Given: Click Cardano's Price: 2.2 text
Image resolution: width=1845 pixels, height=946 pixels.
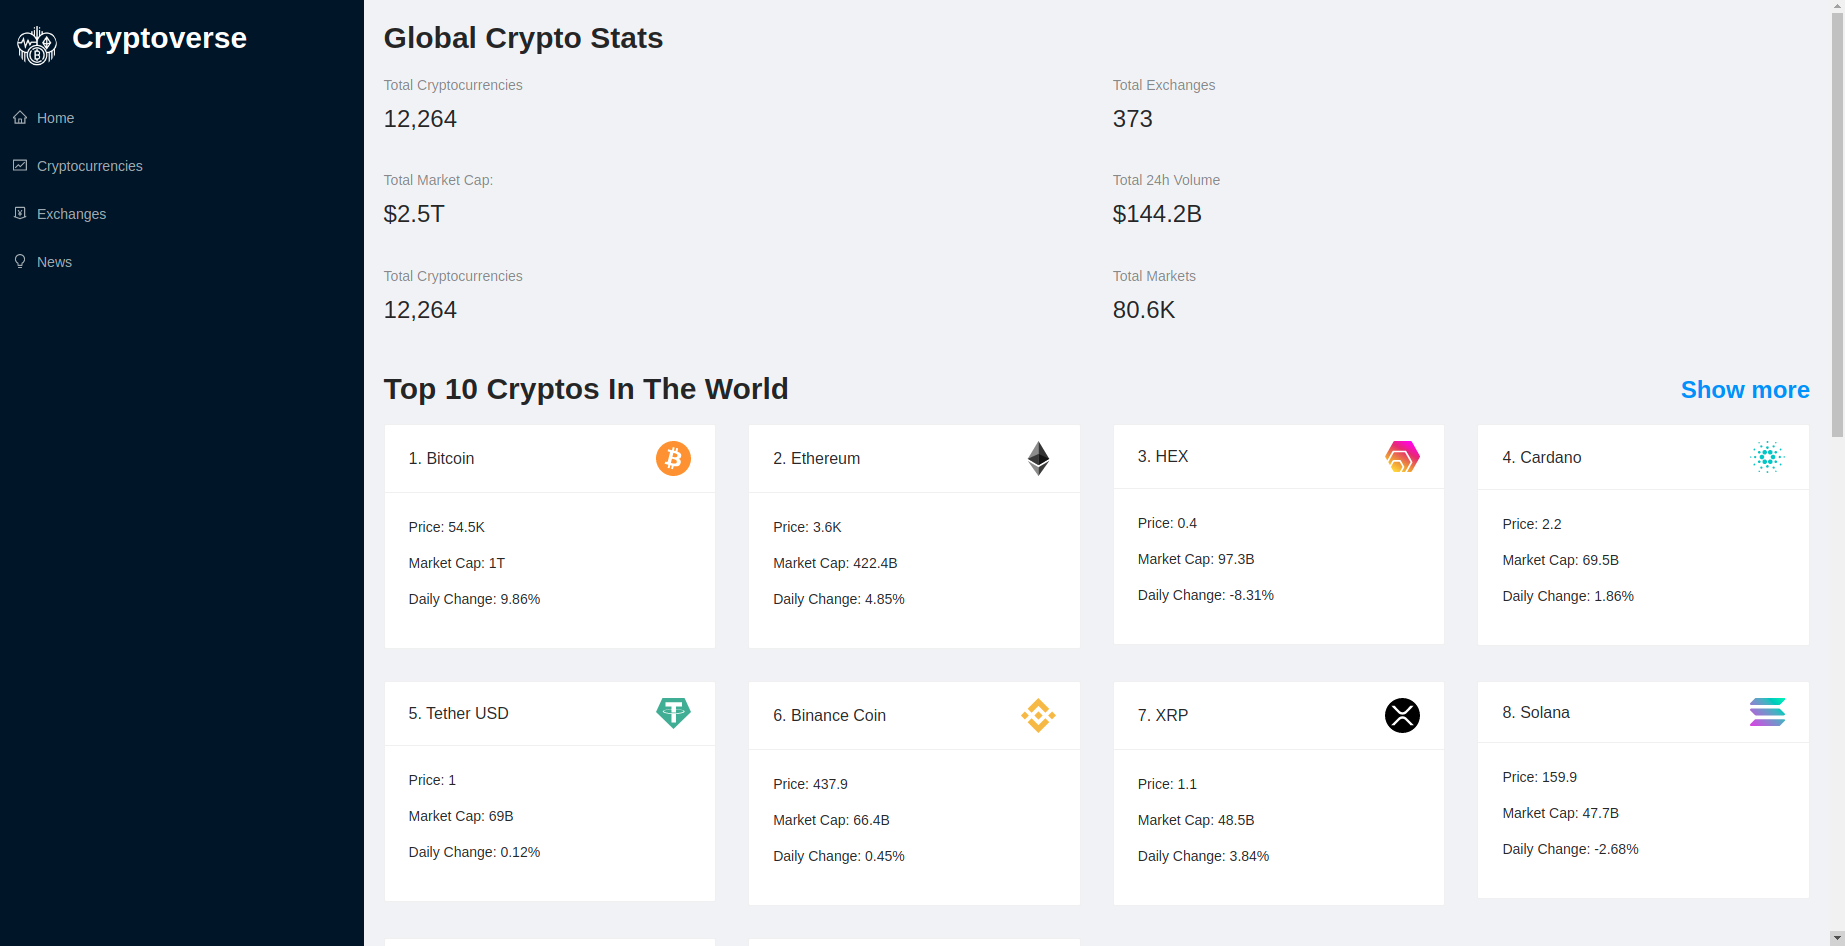Looking at the screenshot, I should point(1532,524).
